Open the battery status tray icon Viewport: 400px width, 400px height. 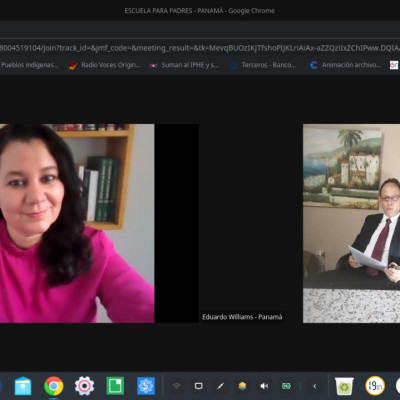(286, 386)
